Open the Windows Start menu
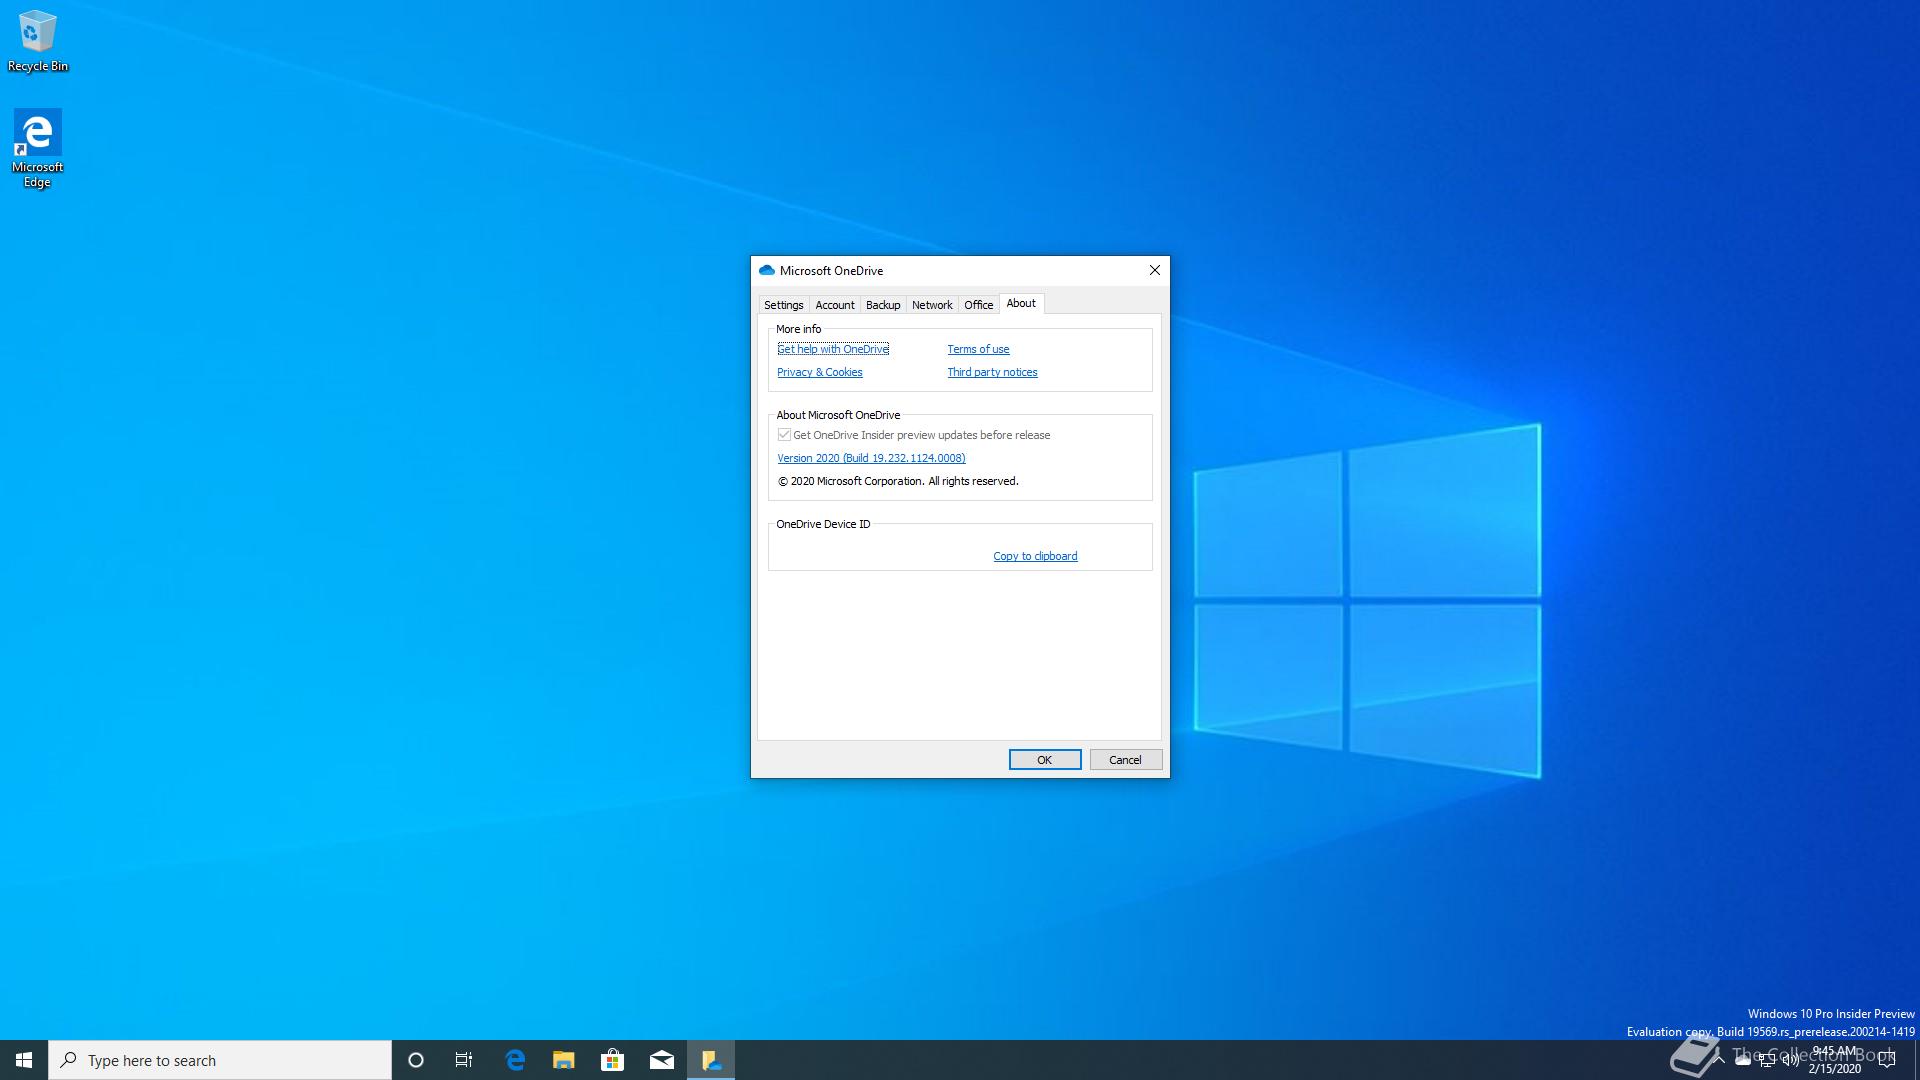The height and width of the screenshot is (1080, 1920). [x=24, y=1060]
